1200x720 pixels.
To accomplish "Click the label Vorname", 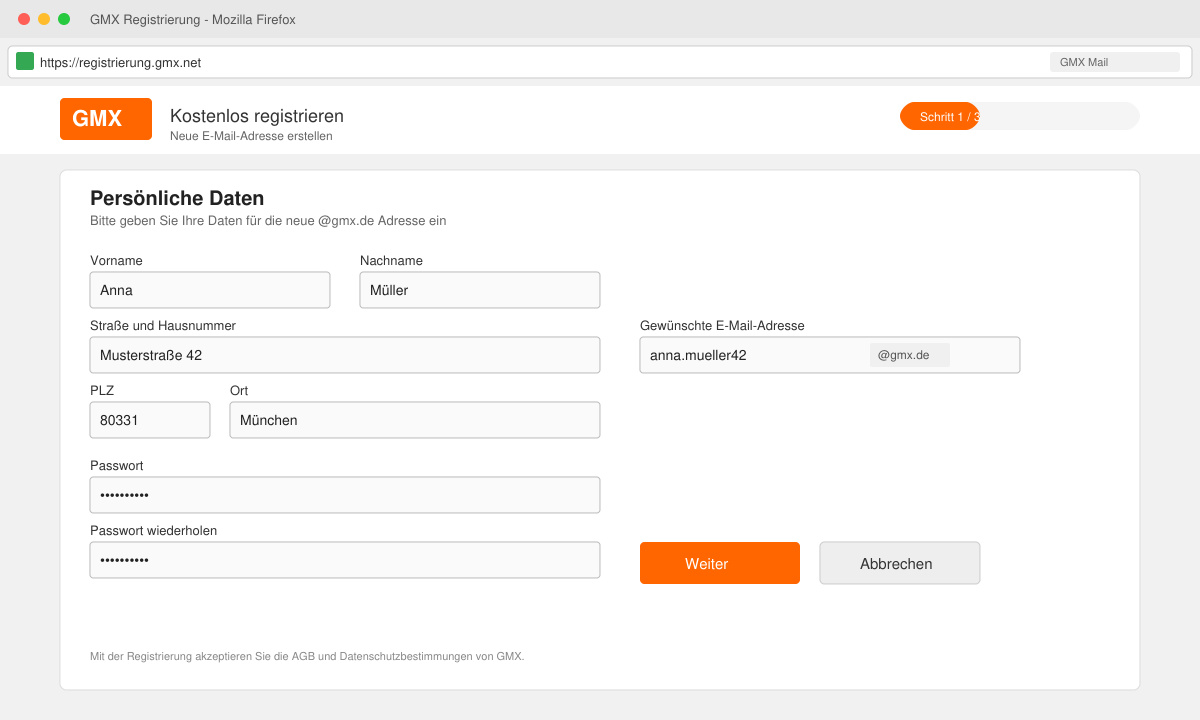I will pos(116,261).
